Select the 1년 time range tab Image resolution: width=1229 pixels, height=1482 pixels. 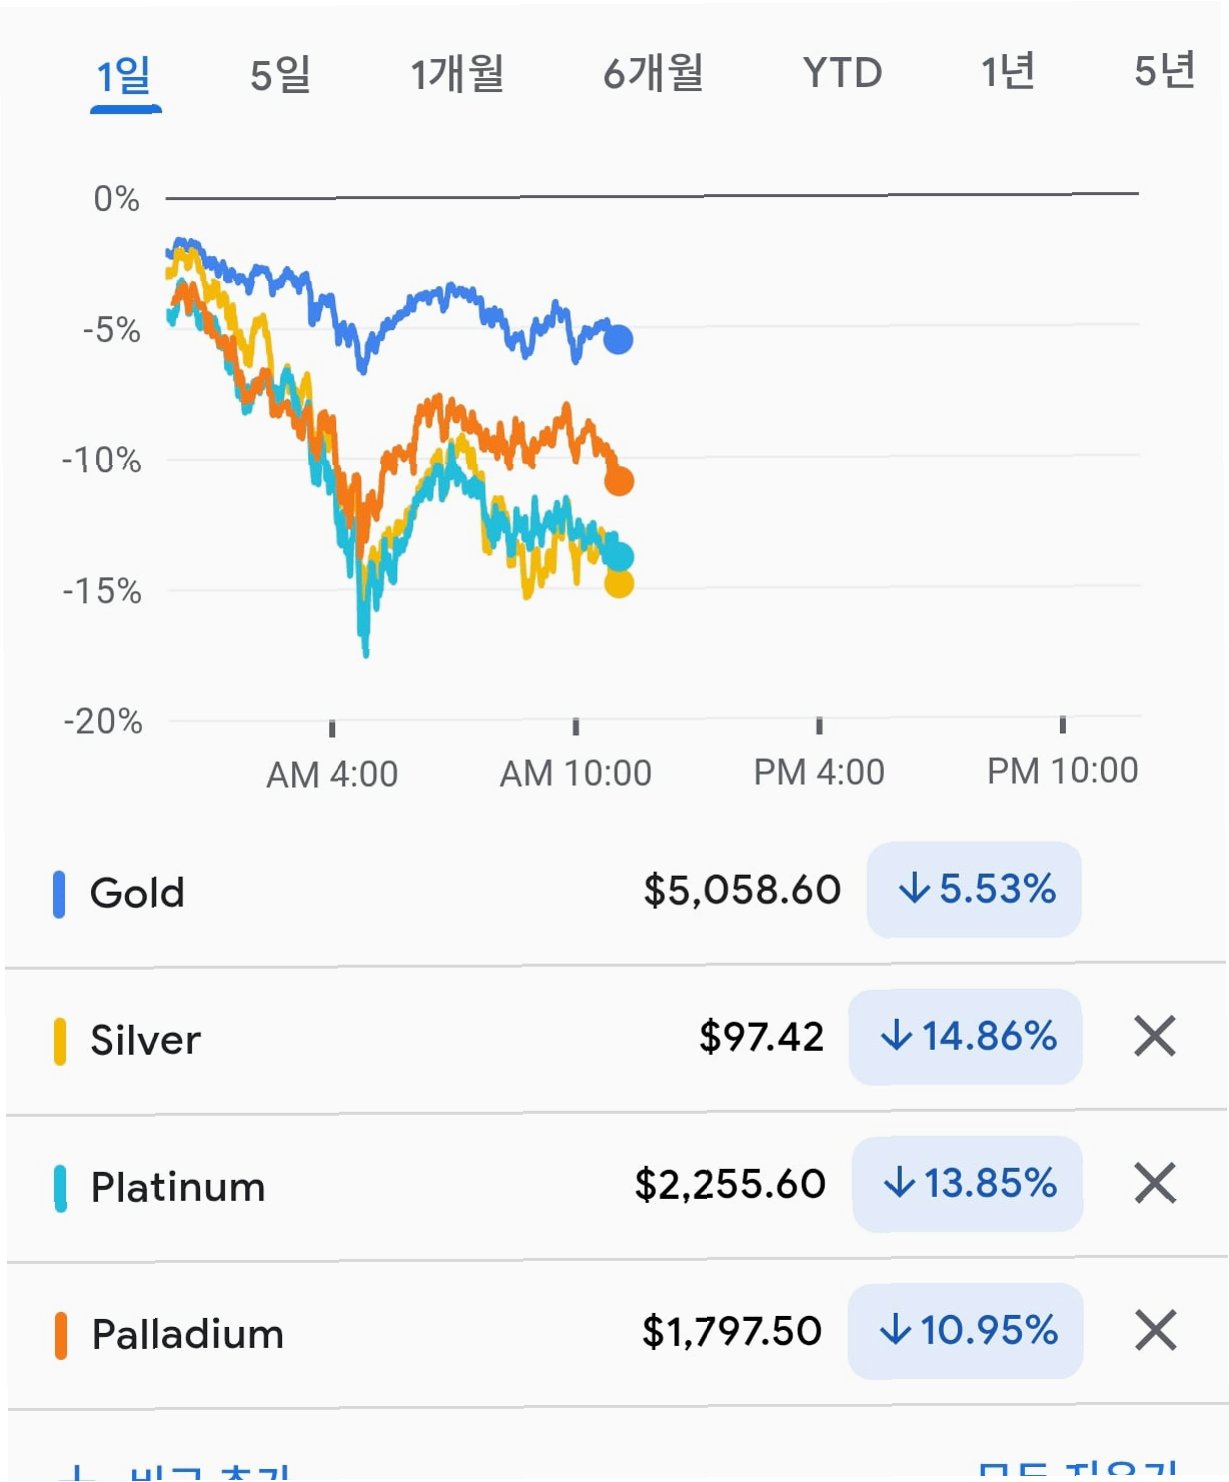[1007, 72]
